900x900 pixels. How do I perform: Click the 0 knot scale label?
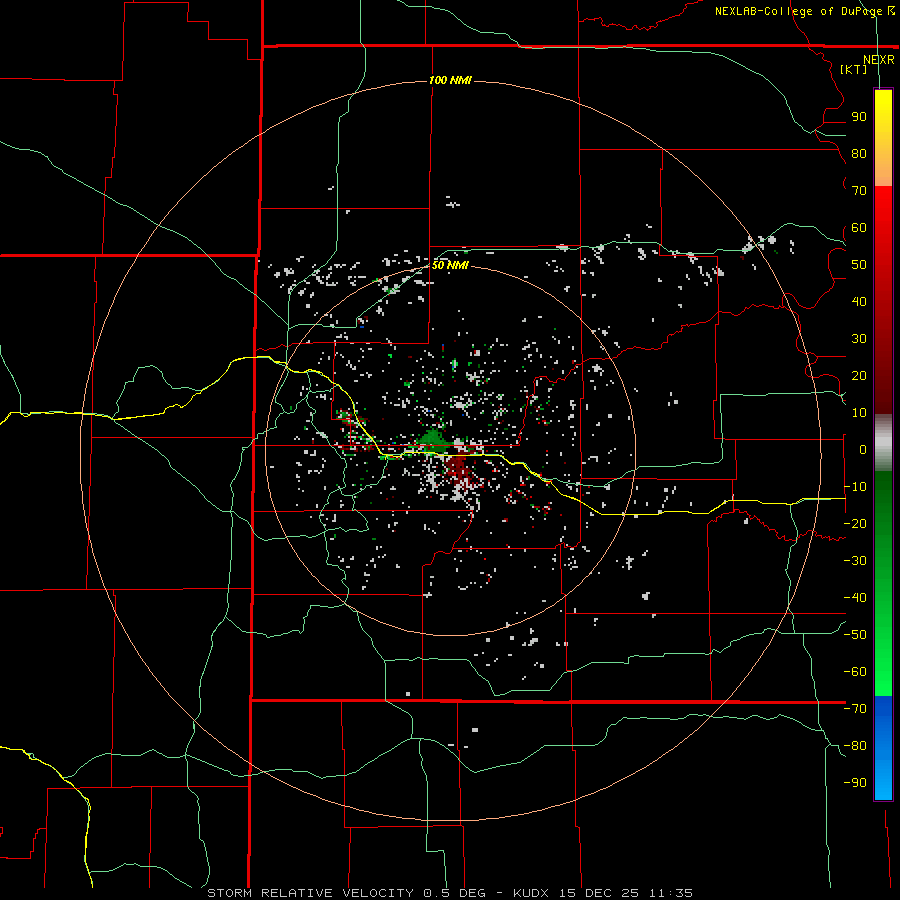click(863, 450)
